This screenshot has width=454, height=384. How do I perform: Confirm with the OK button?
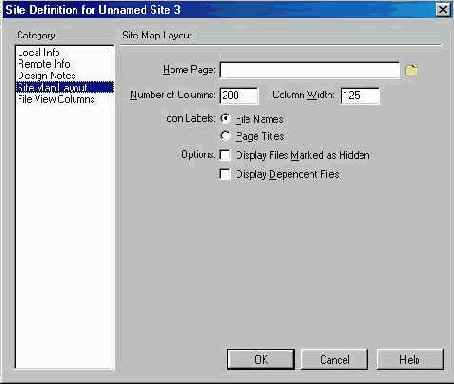[x=261, y=359]
